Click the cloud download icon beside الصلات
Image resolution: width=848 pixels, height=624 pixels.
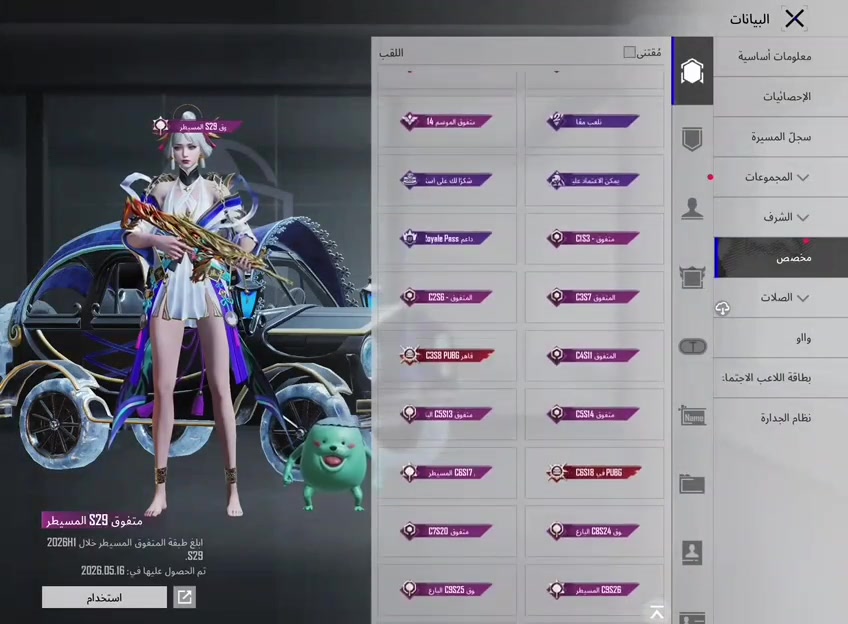pyautogui.click(x=723, y=308)
